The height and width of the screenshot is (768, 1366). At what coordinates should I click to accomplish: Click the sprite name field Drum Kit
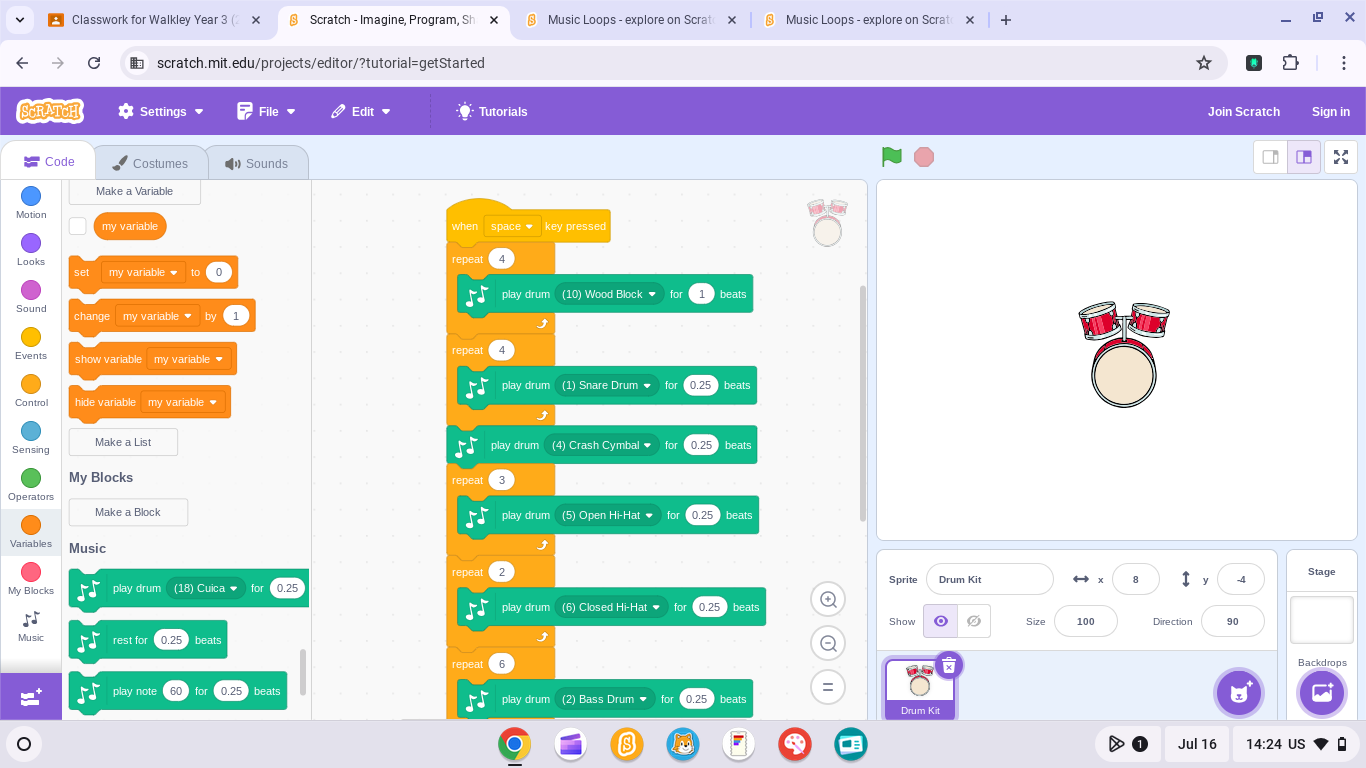click(x=989, y=579)
